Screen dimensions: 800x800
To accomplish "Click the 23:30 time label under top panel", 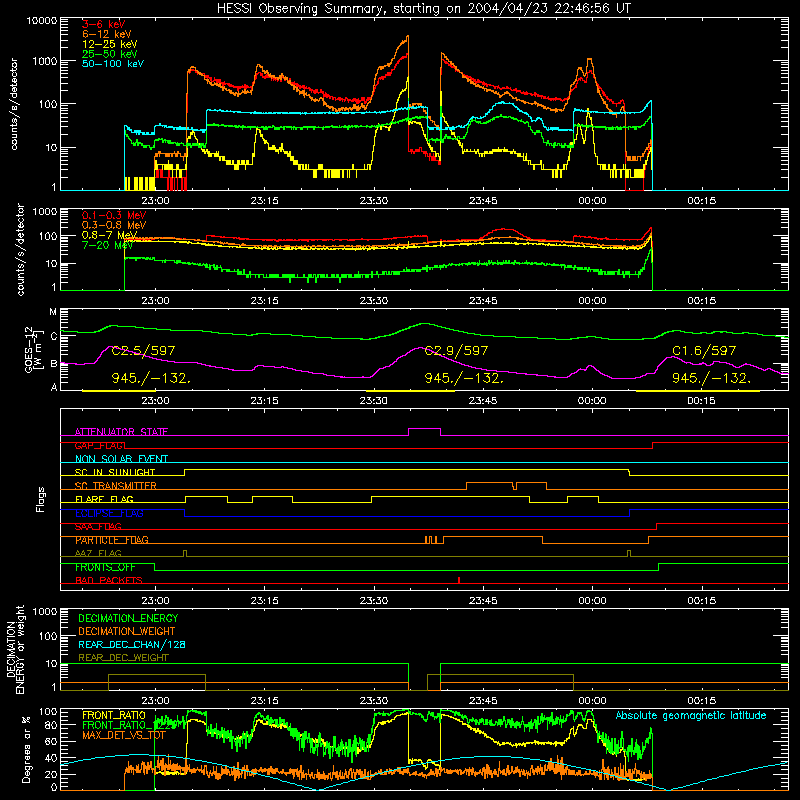I will (x=374, y=201).
